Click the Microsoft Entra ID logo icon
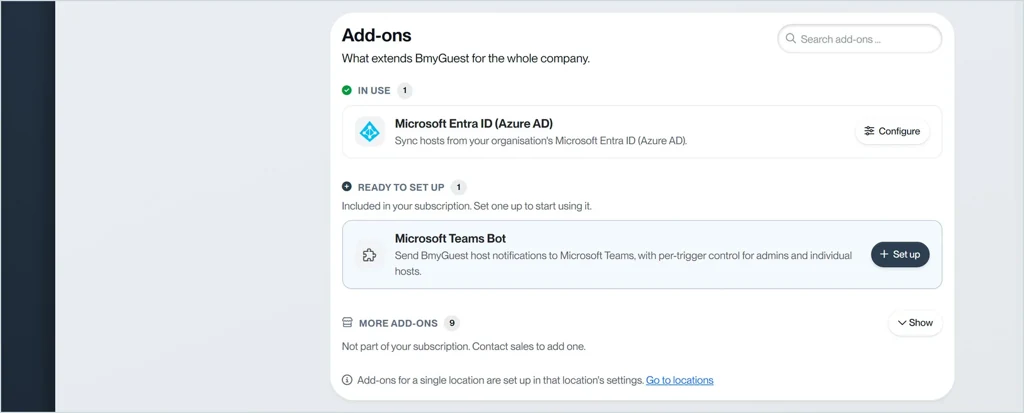Viewport: 1024px width, 413px height. [370, 131]
